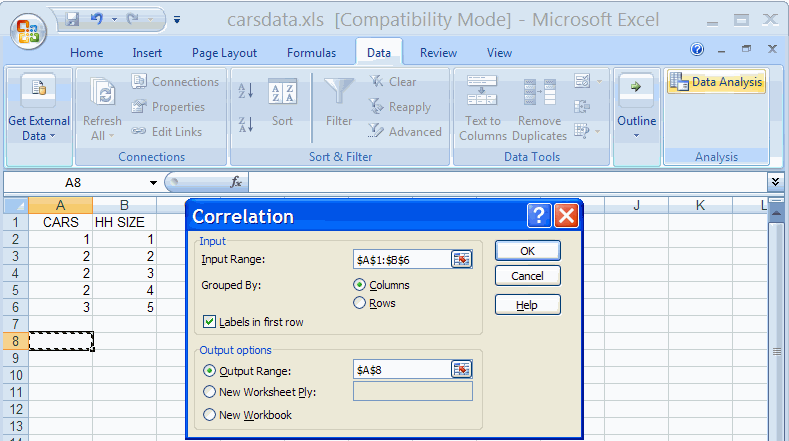Toggle the Labels in first row checkbox
The image size is (789, 441).
tap(210, 322)
